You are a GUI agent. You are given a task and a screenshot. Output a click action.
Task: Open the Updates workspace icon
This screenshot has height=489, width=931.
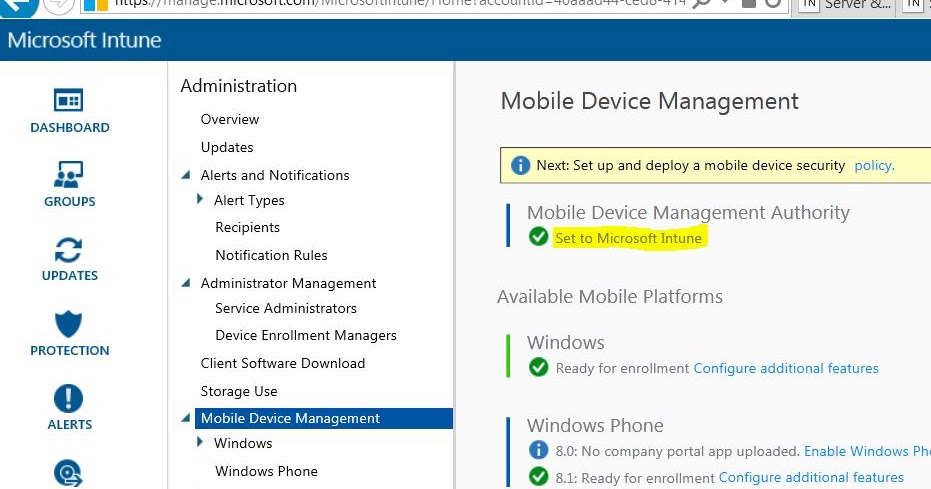[69, 250]
